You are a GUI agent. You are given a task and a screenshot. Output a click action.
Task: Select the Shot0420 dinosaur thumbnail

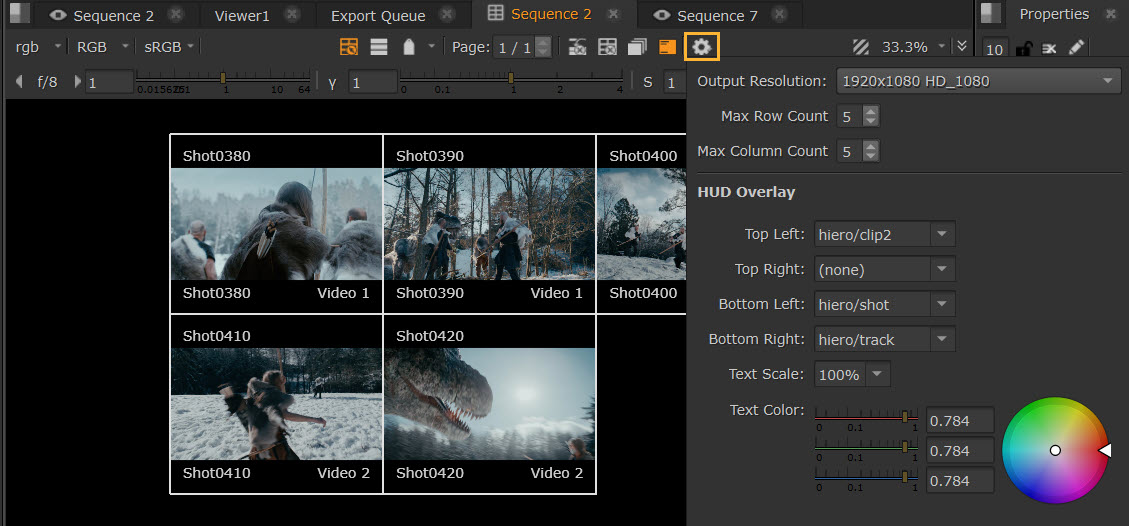[490, 404]
